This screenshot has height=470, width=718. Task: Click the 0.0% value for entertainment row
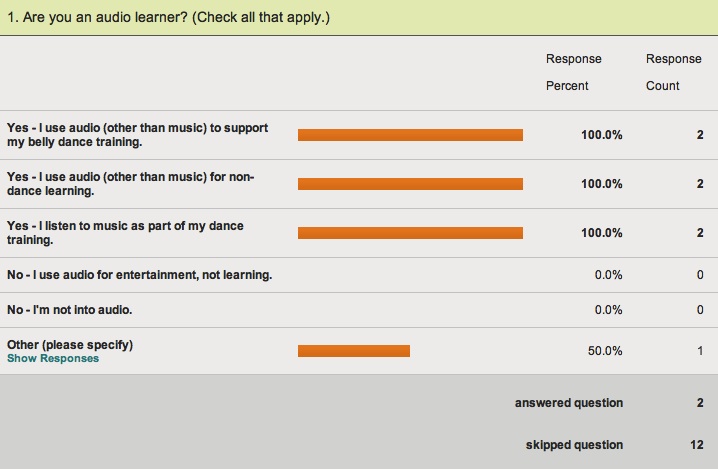point(608,275)
